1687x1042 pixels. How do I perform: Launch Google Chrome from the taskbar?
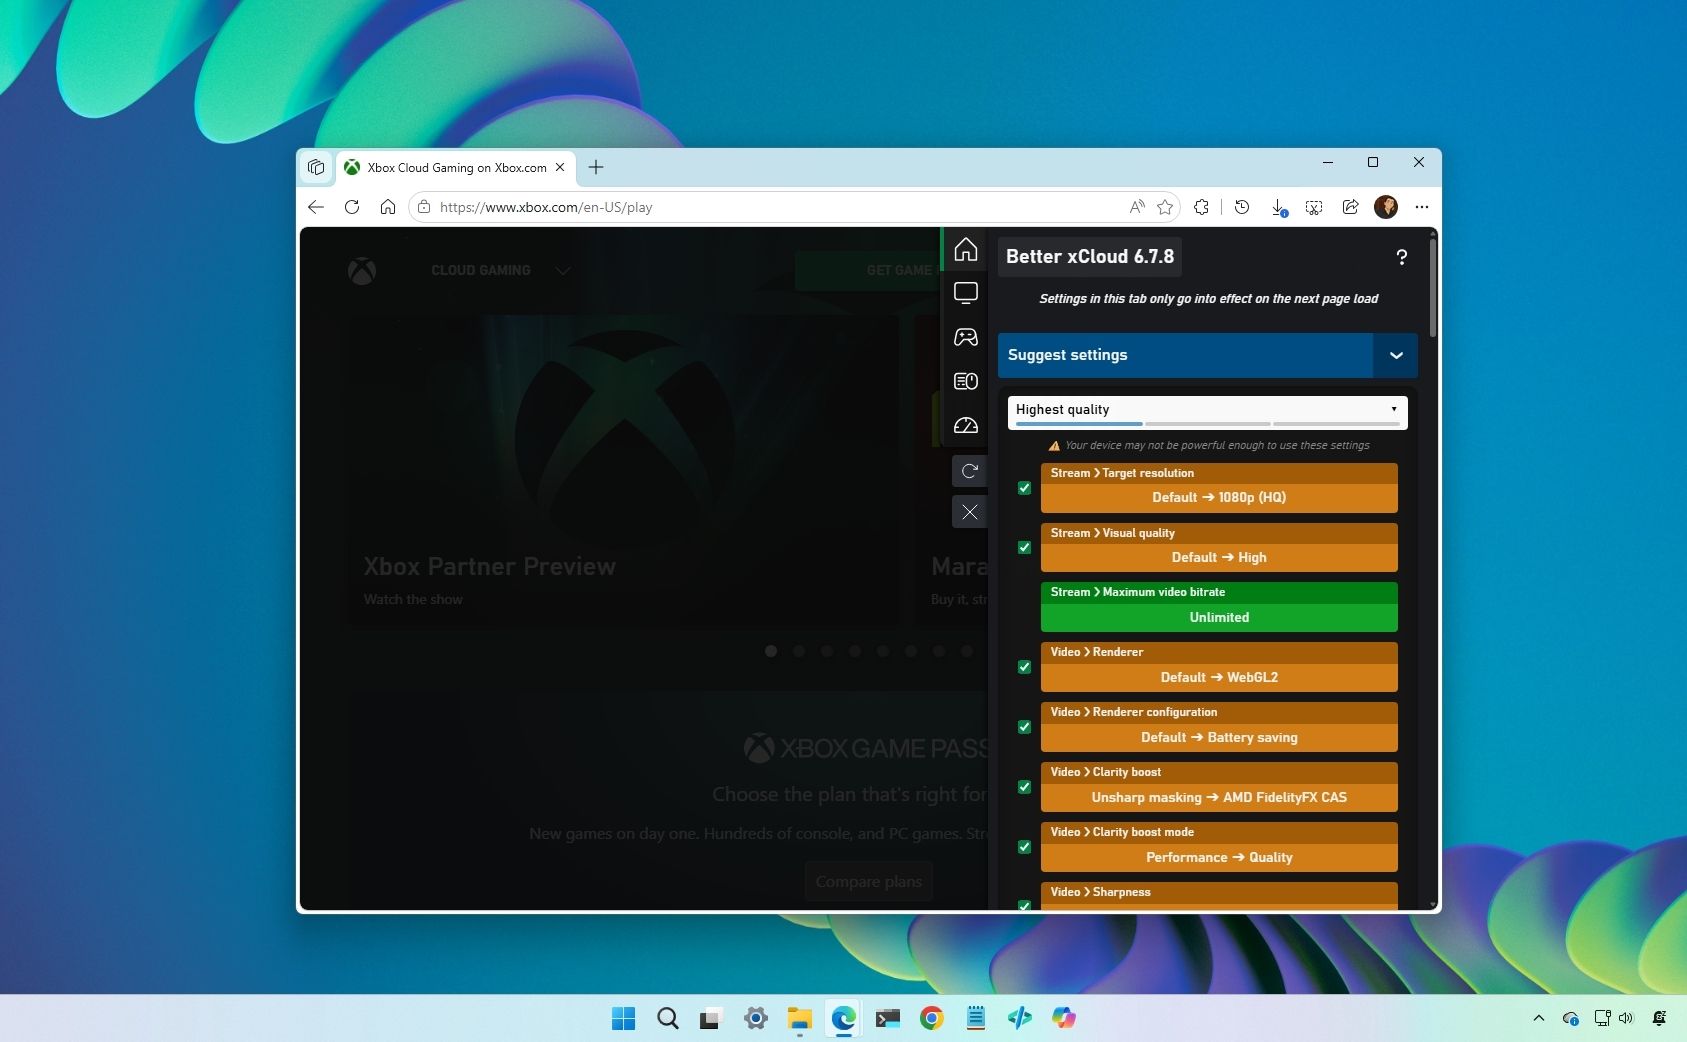932,1018
